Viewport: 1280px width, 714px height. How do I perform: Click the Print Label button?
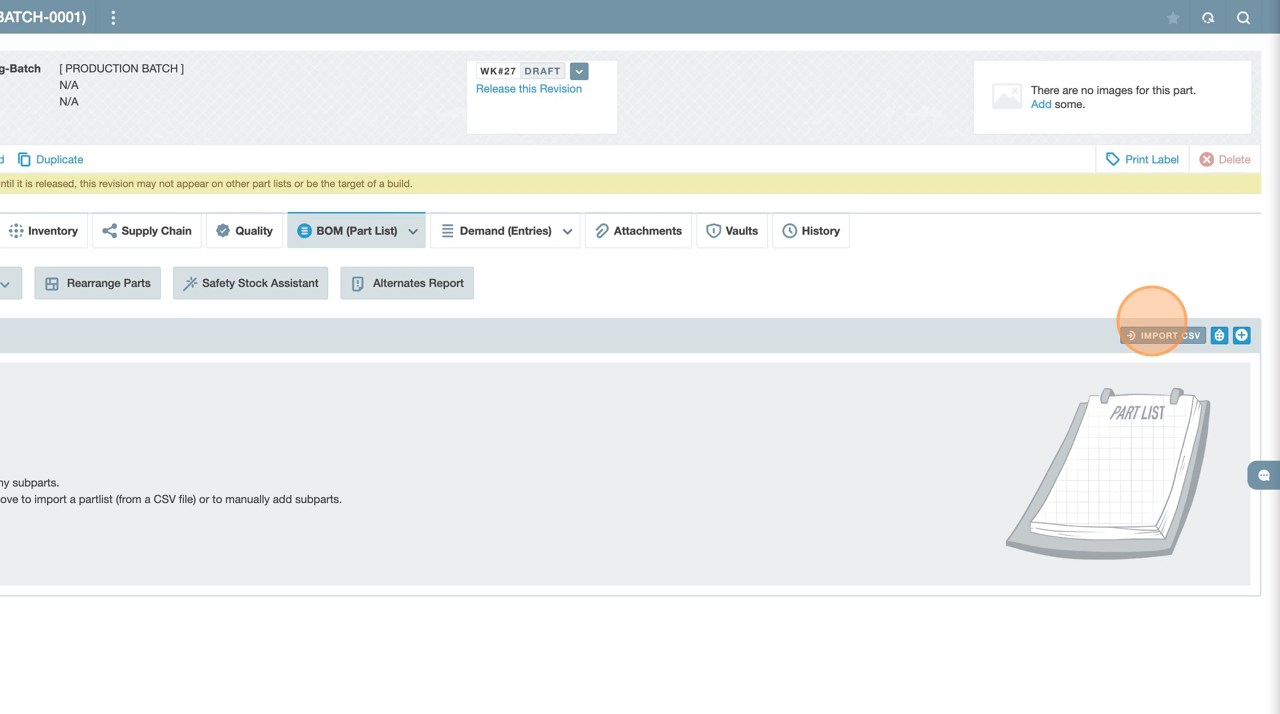pos(1142,159)
